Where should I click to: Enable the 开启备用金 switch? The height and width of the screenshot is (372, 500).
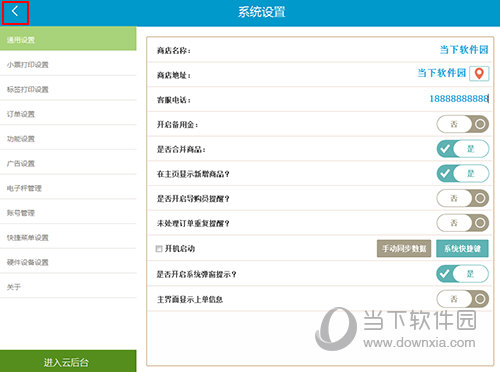[463, 124]
